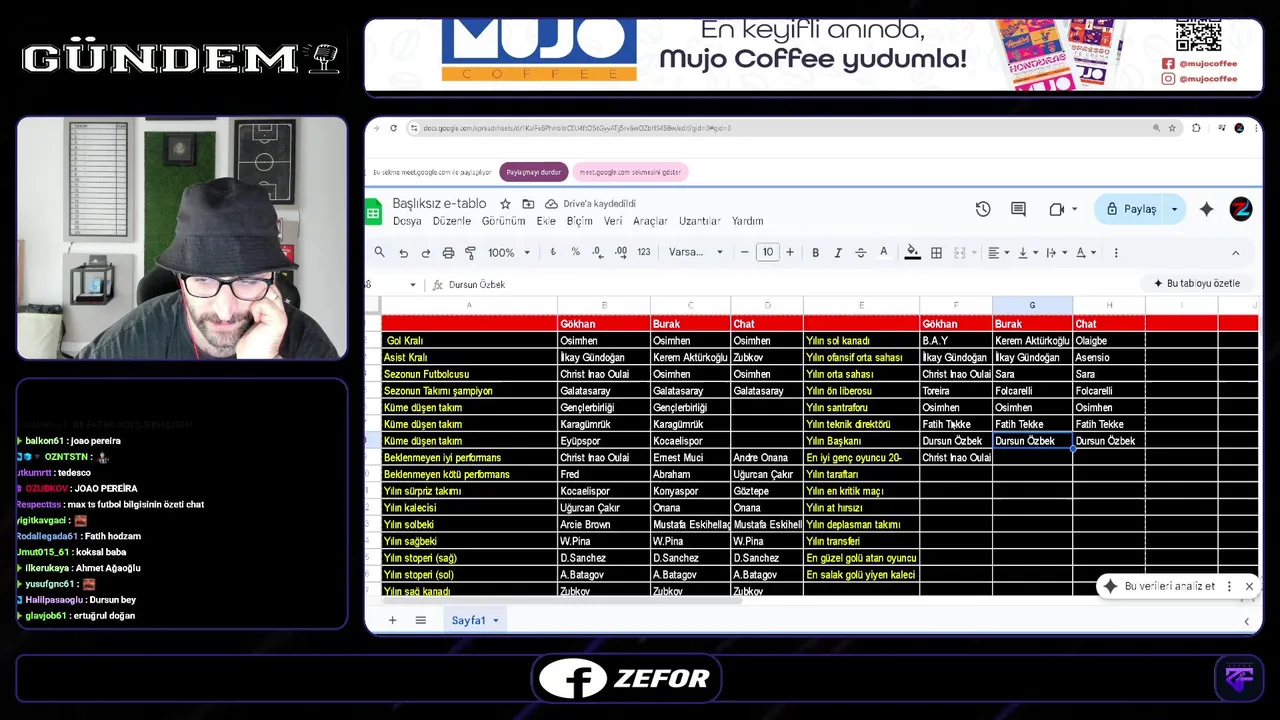Click the Google Sheets home logo
This screenshot has height=720, width=1280.
point(373,210)
